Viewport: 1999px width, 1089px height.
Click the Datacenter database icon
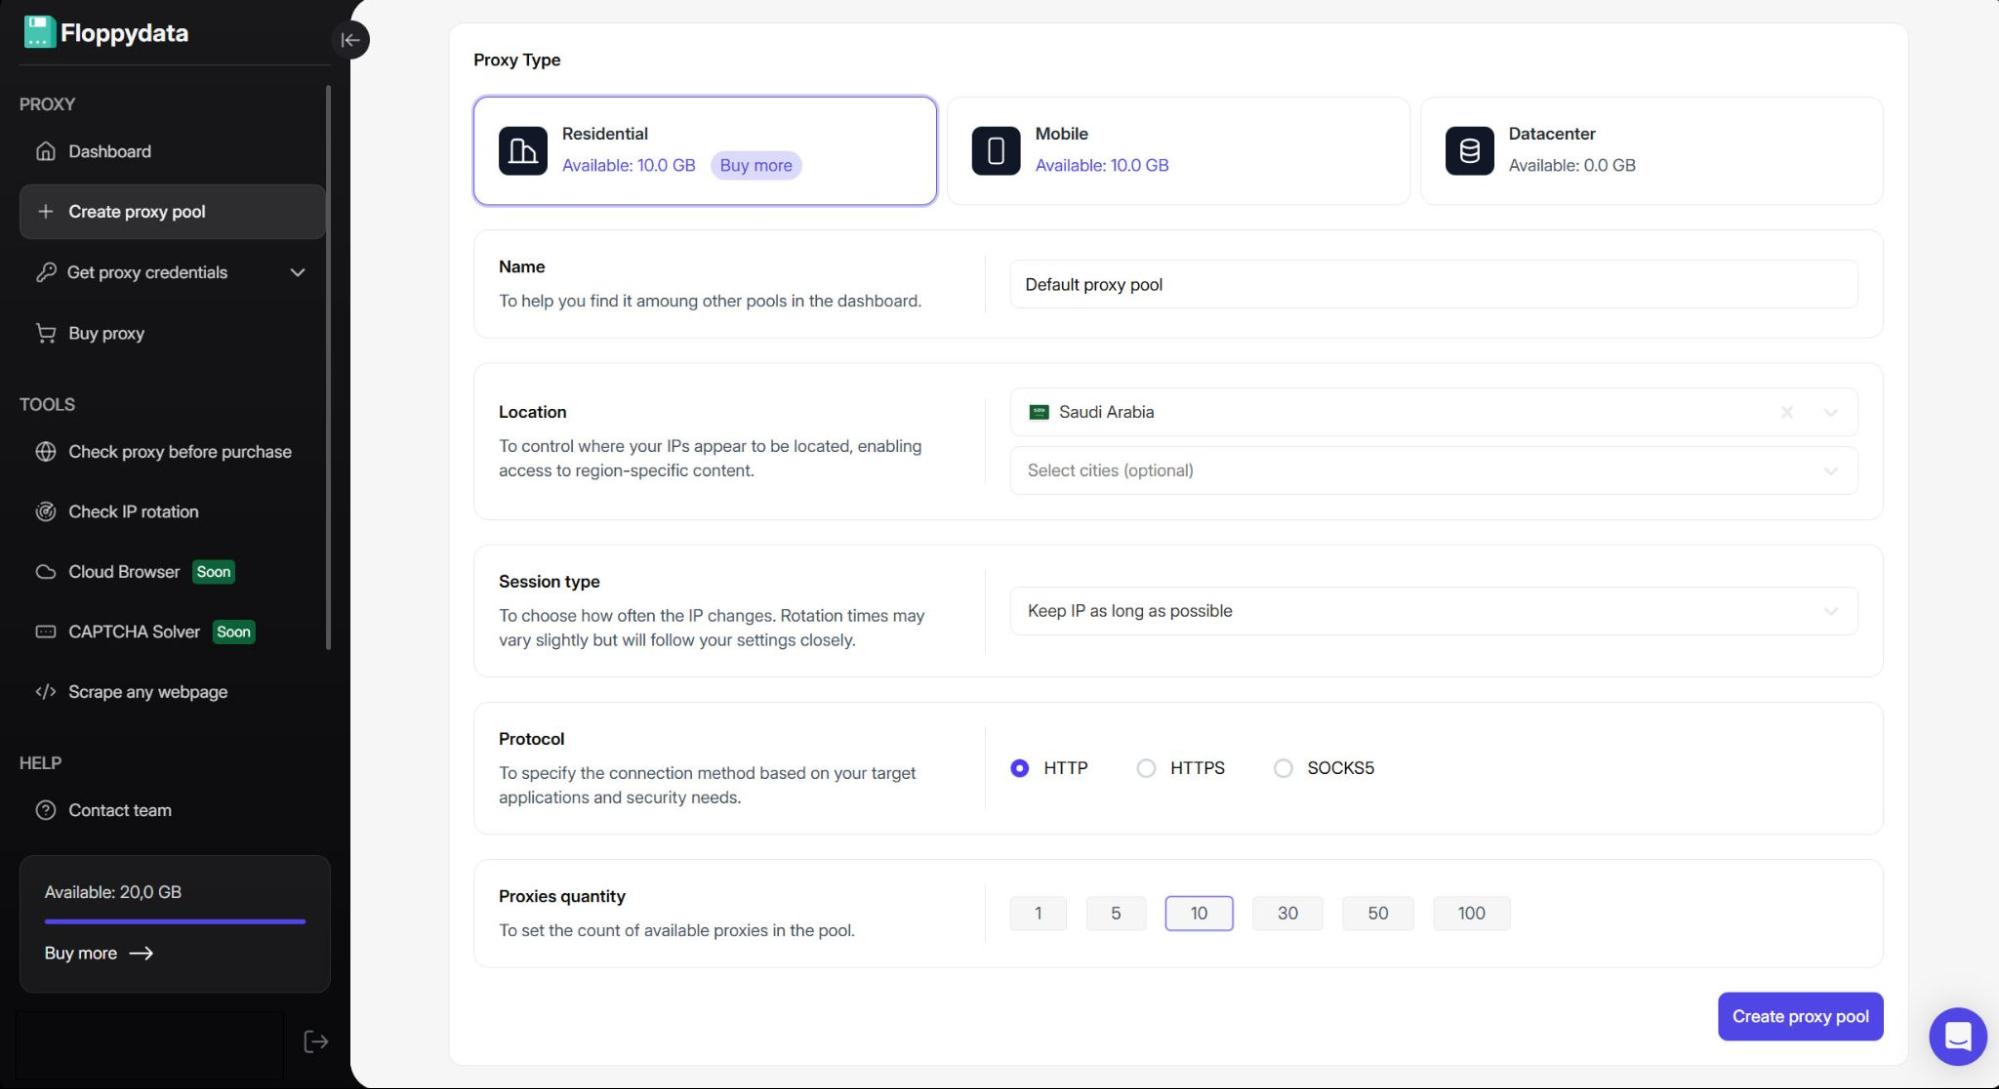[1469, 151]
